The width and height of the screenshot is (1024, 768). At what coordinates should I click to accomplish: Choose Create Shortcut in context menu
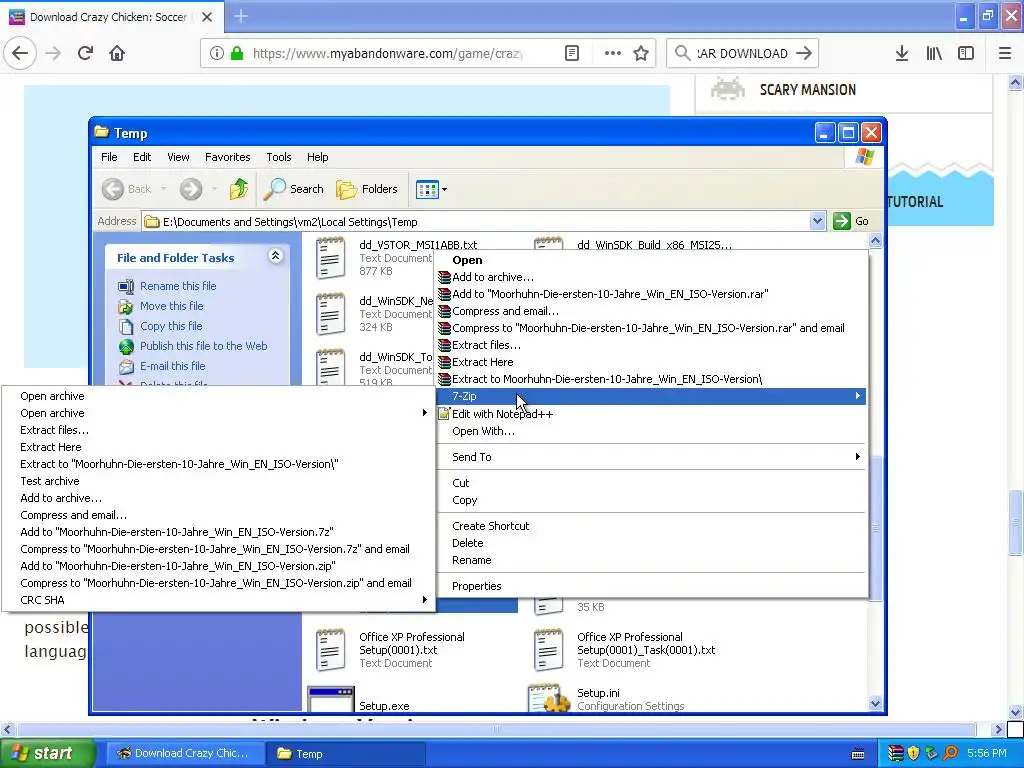click(651, 526)
